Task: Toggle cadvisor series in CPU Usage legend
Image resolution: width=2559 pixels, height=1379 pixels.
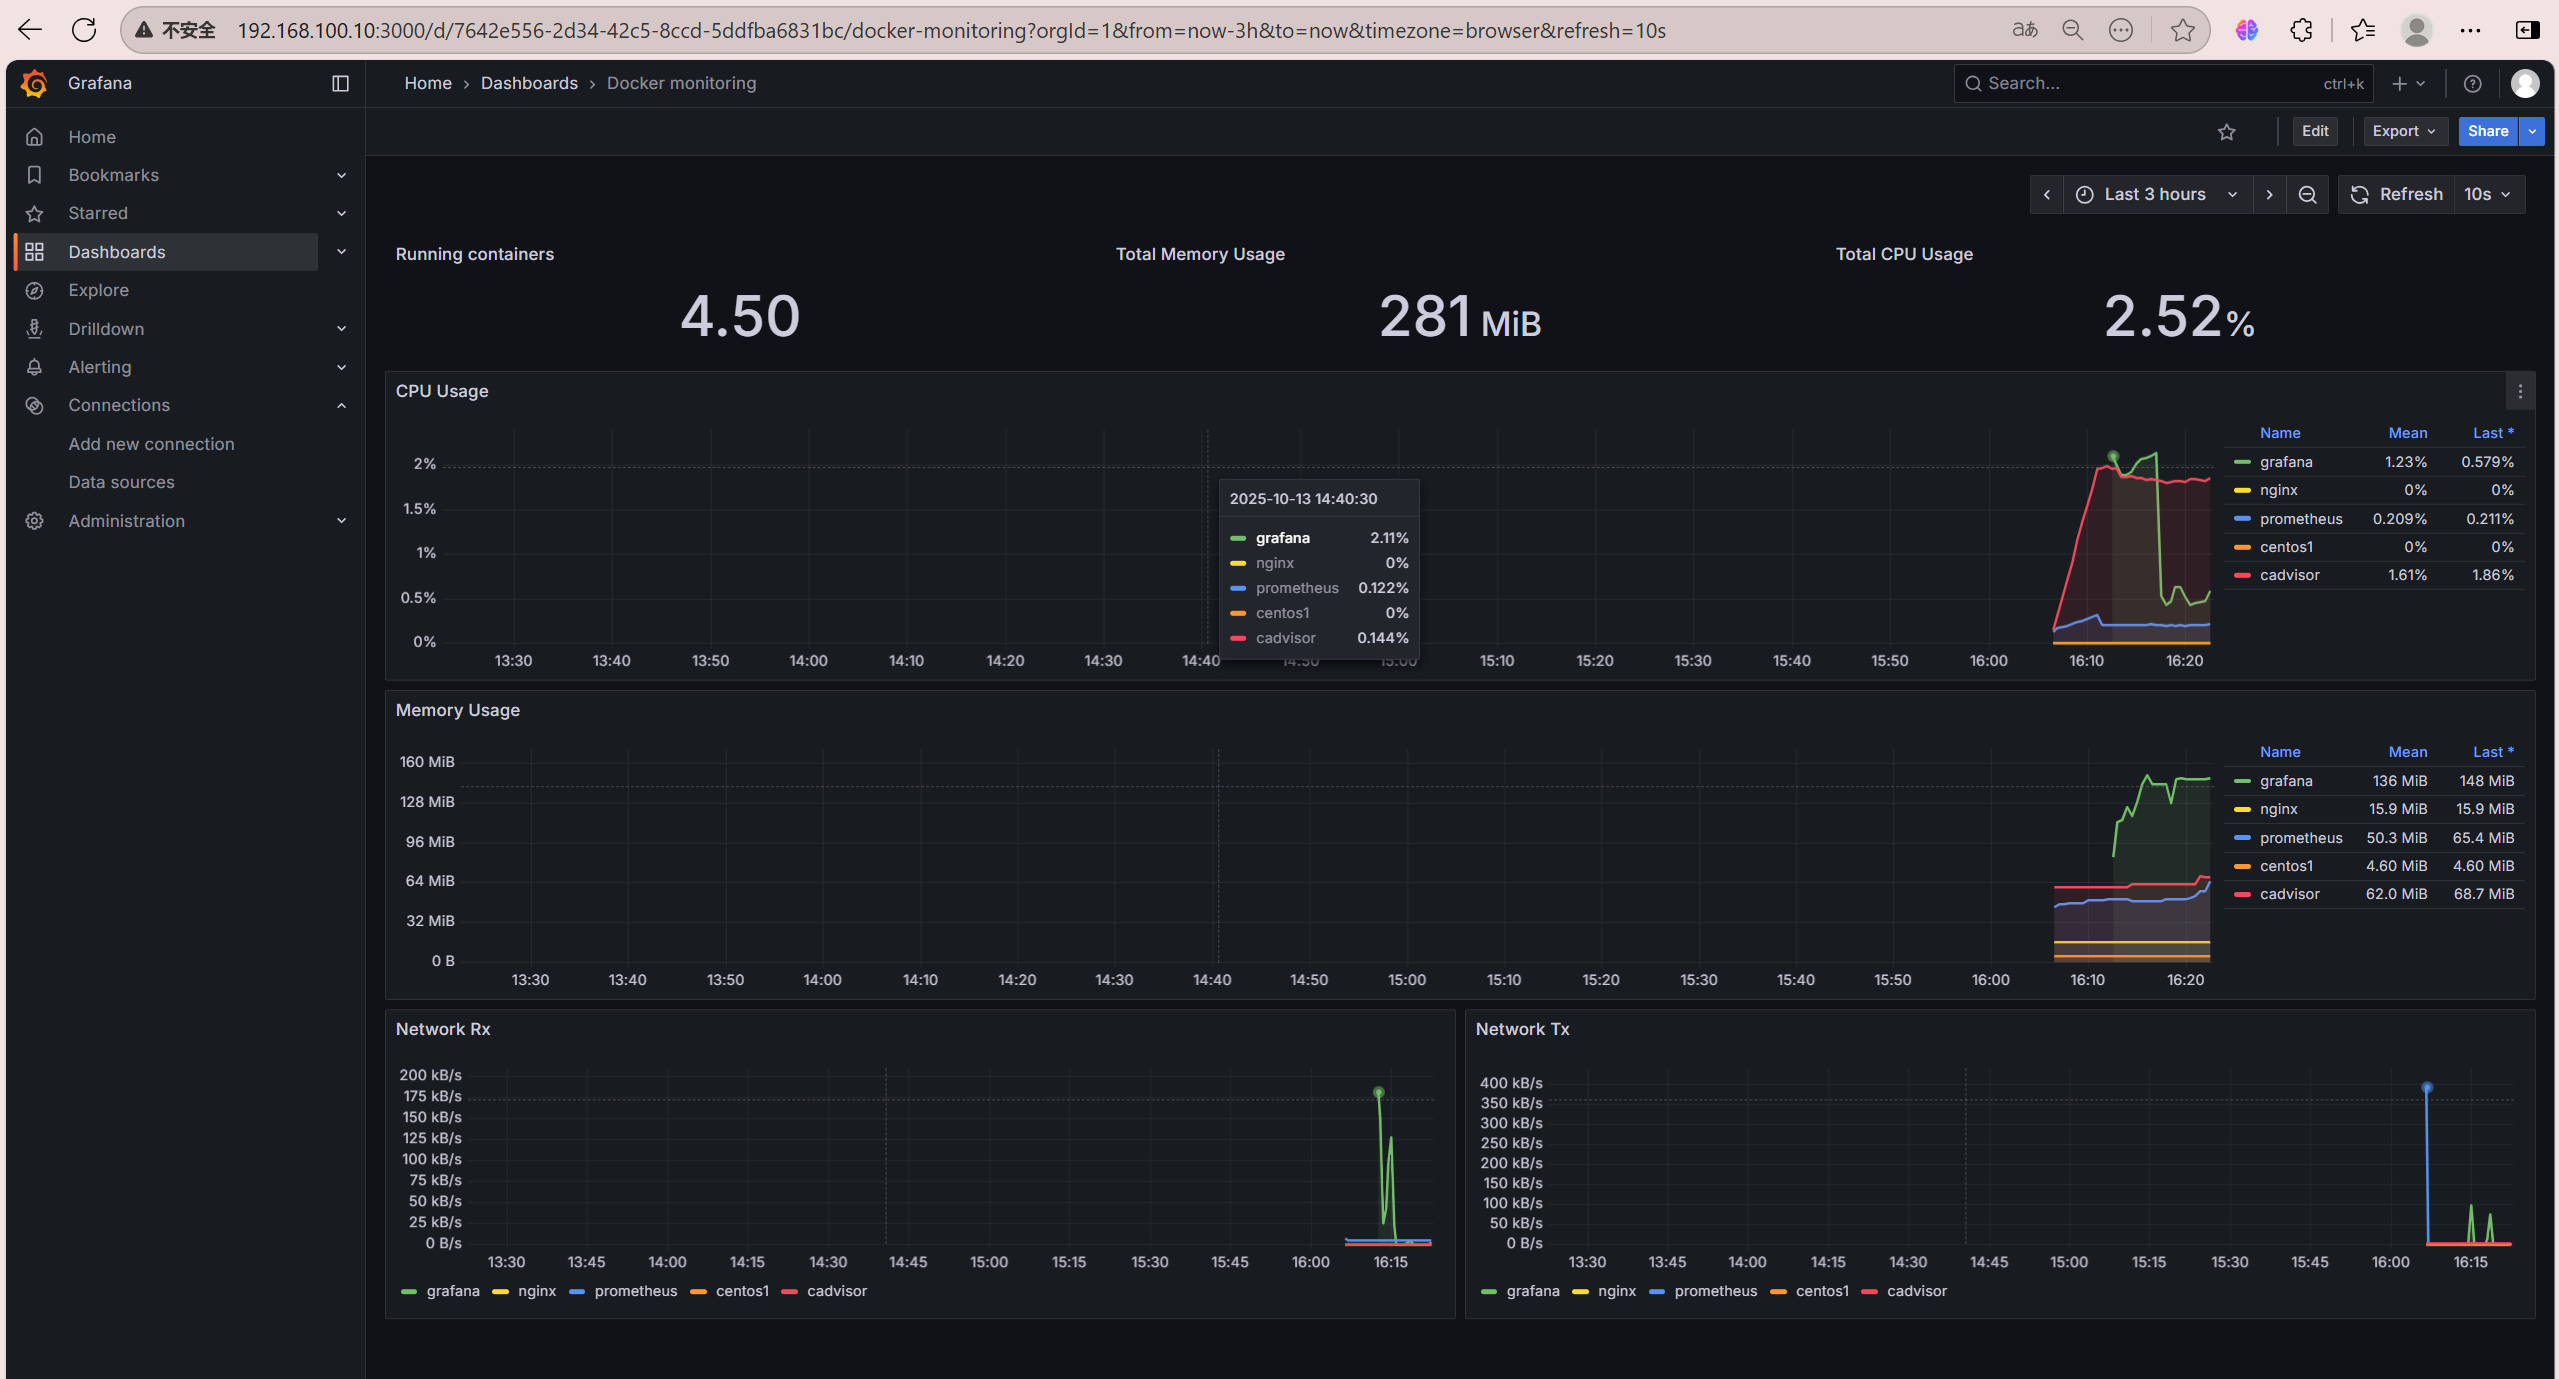Action: [x=2289, y=575]
